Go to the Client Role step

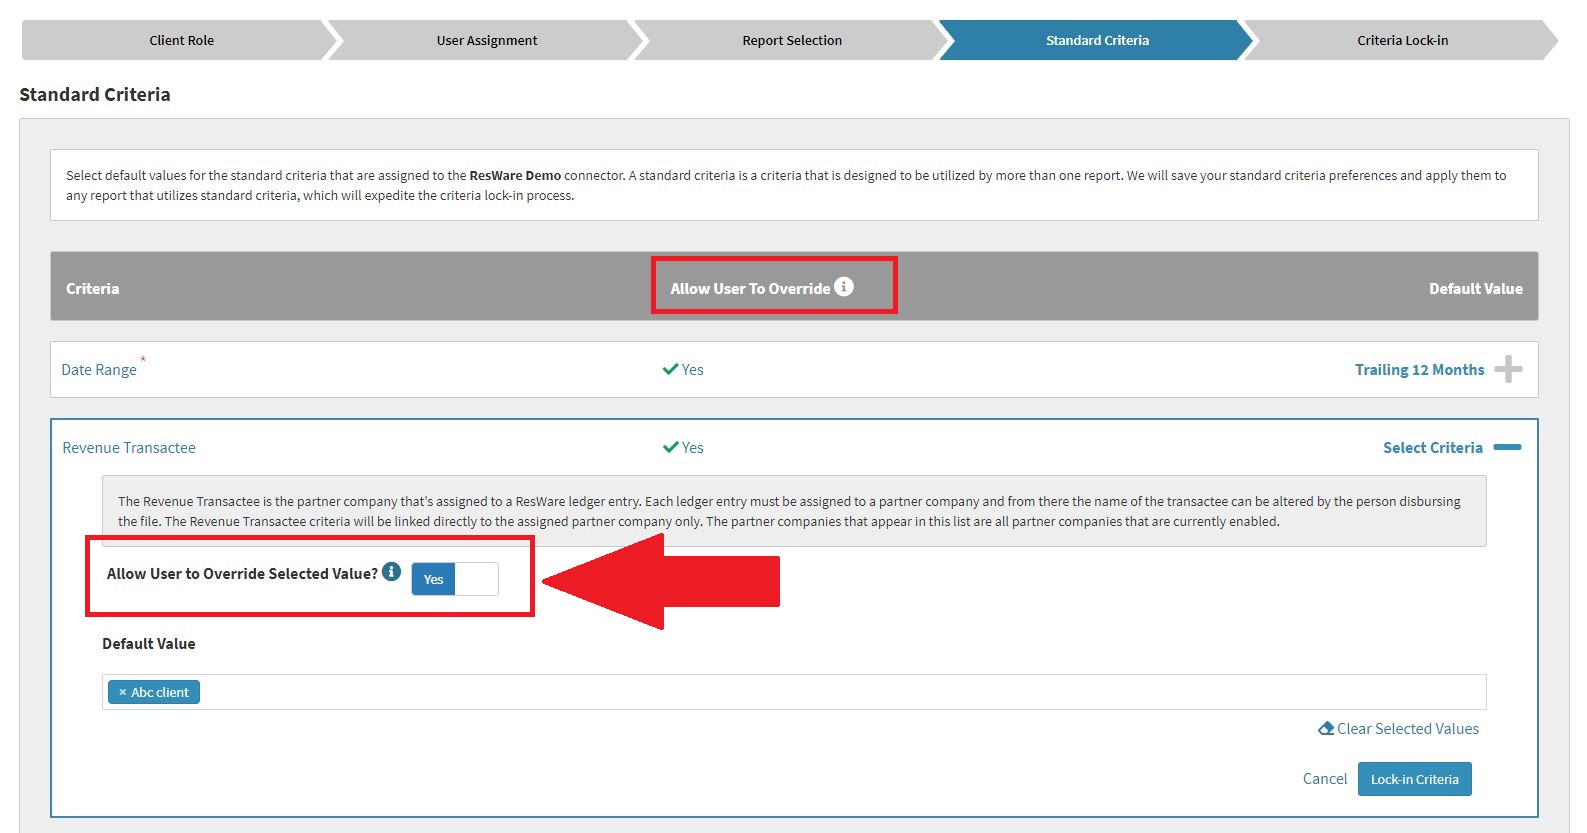click(x=181, y=41)
